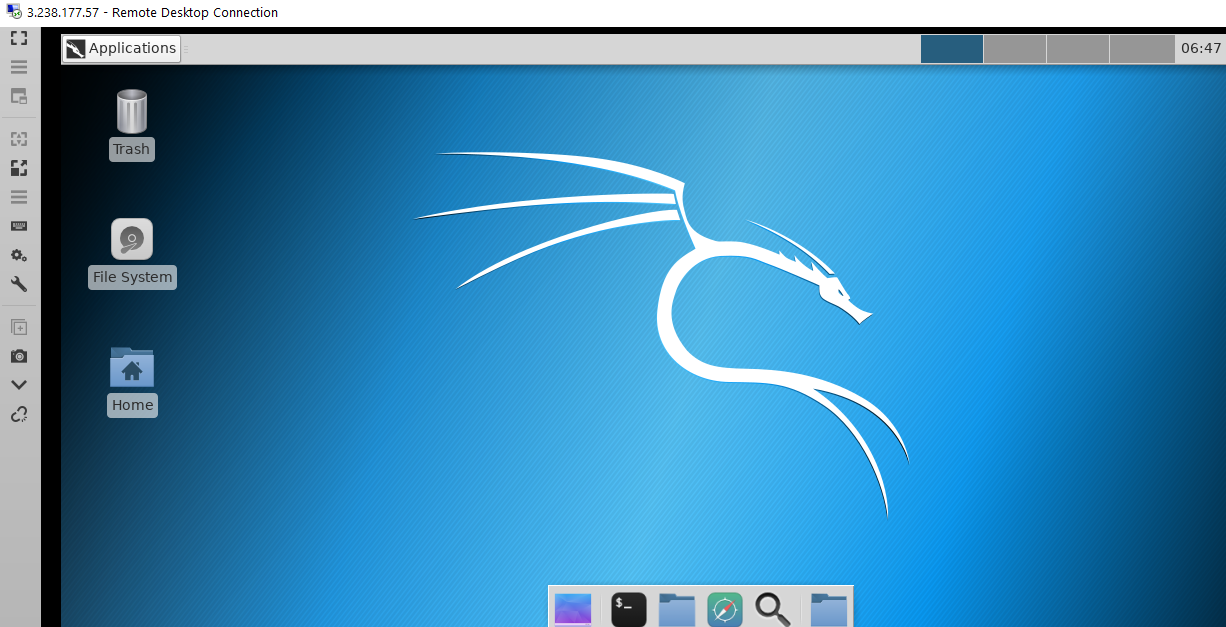
Task: Switch to the second workspace
Action: [1014, 48]
